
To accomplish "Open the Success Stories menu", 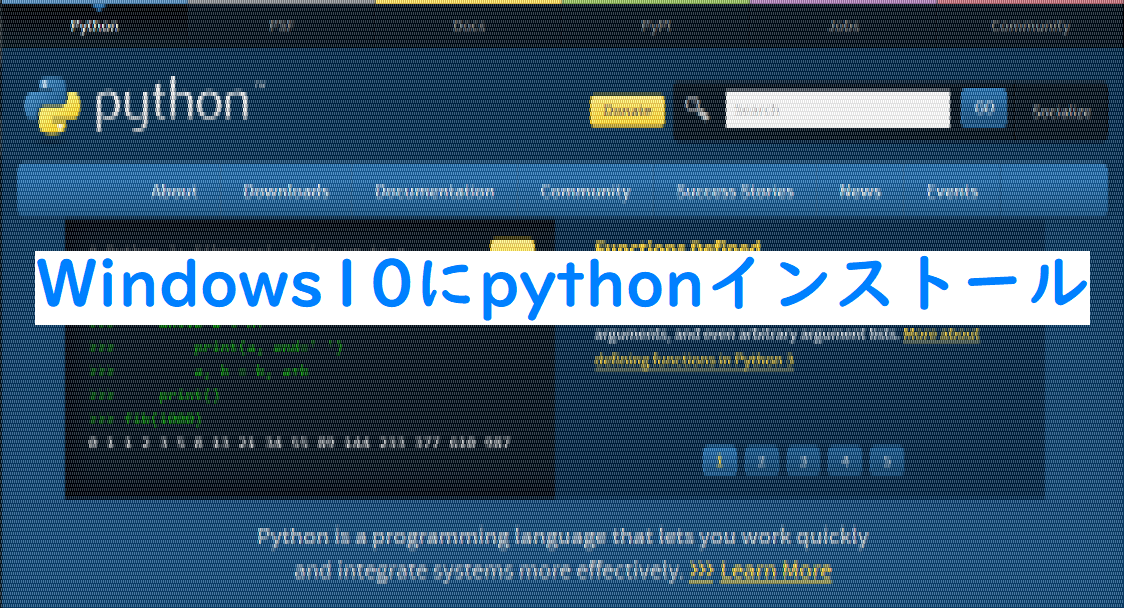I will coord(735,192).
